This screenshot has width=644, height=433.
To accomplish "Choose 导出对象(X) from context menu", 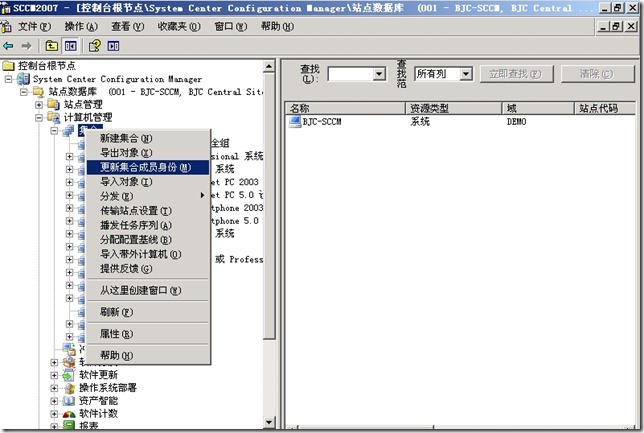I will point(148,153).
